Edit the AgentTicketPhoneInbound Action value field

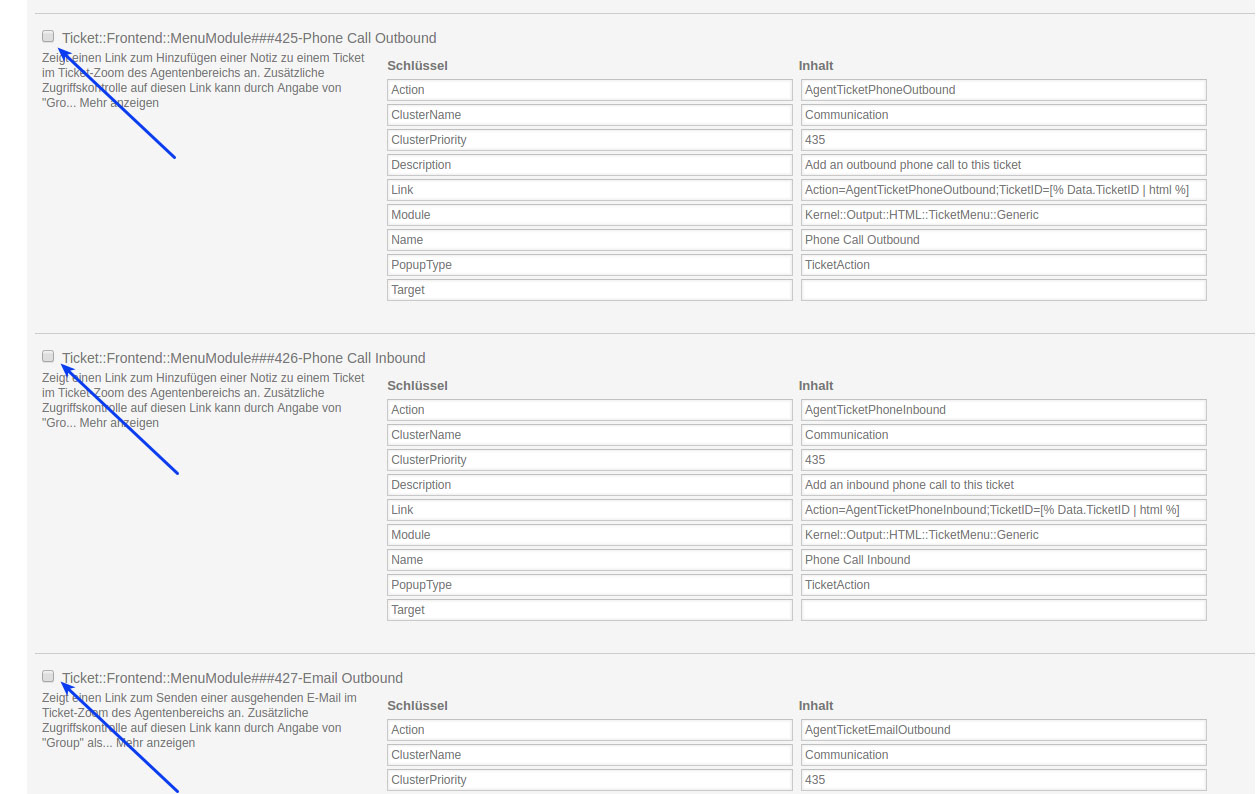(x=1003, y=410)
